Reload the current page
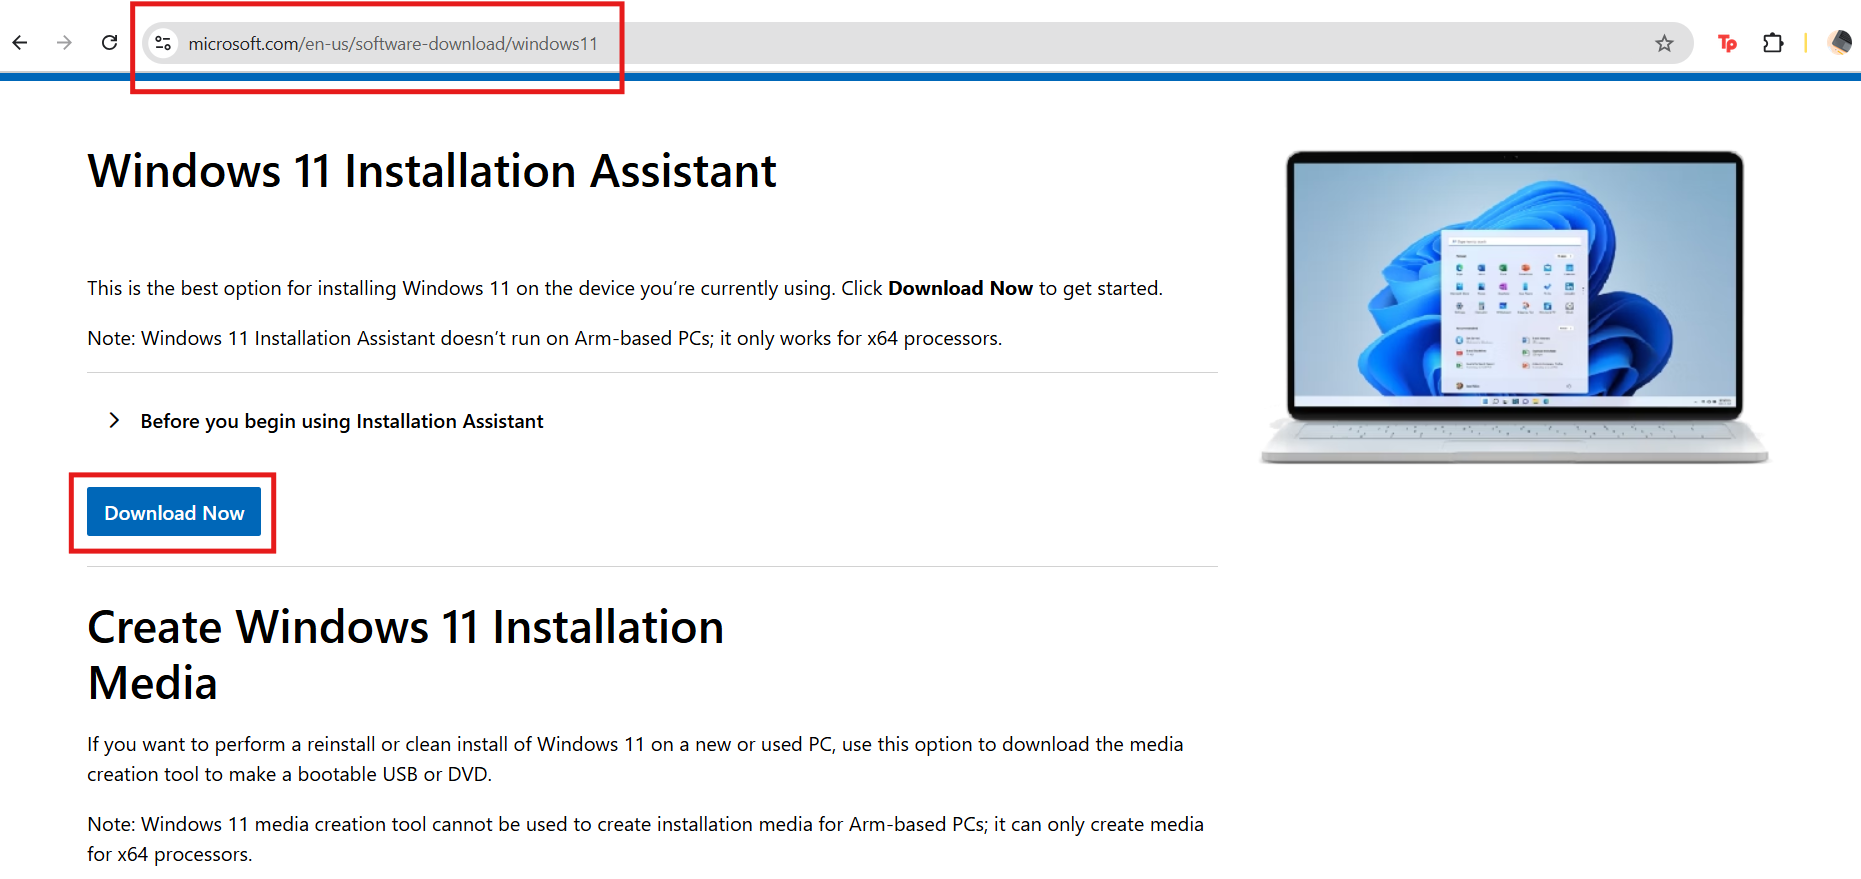This screenshot has width=1861, height=879. (x=110, y=43)
